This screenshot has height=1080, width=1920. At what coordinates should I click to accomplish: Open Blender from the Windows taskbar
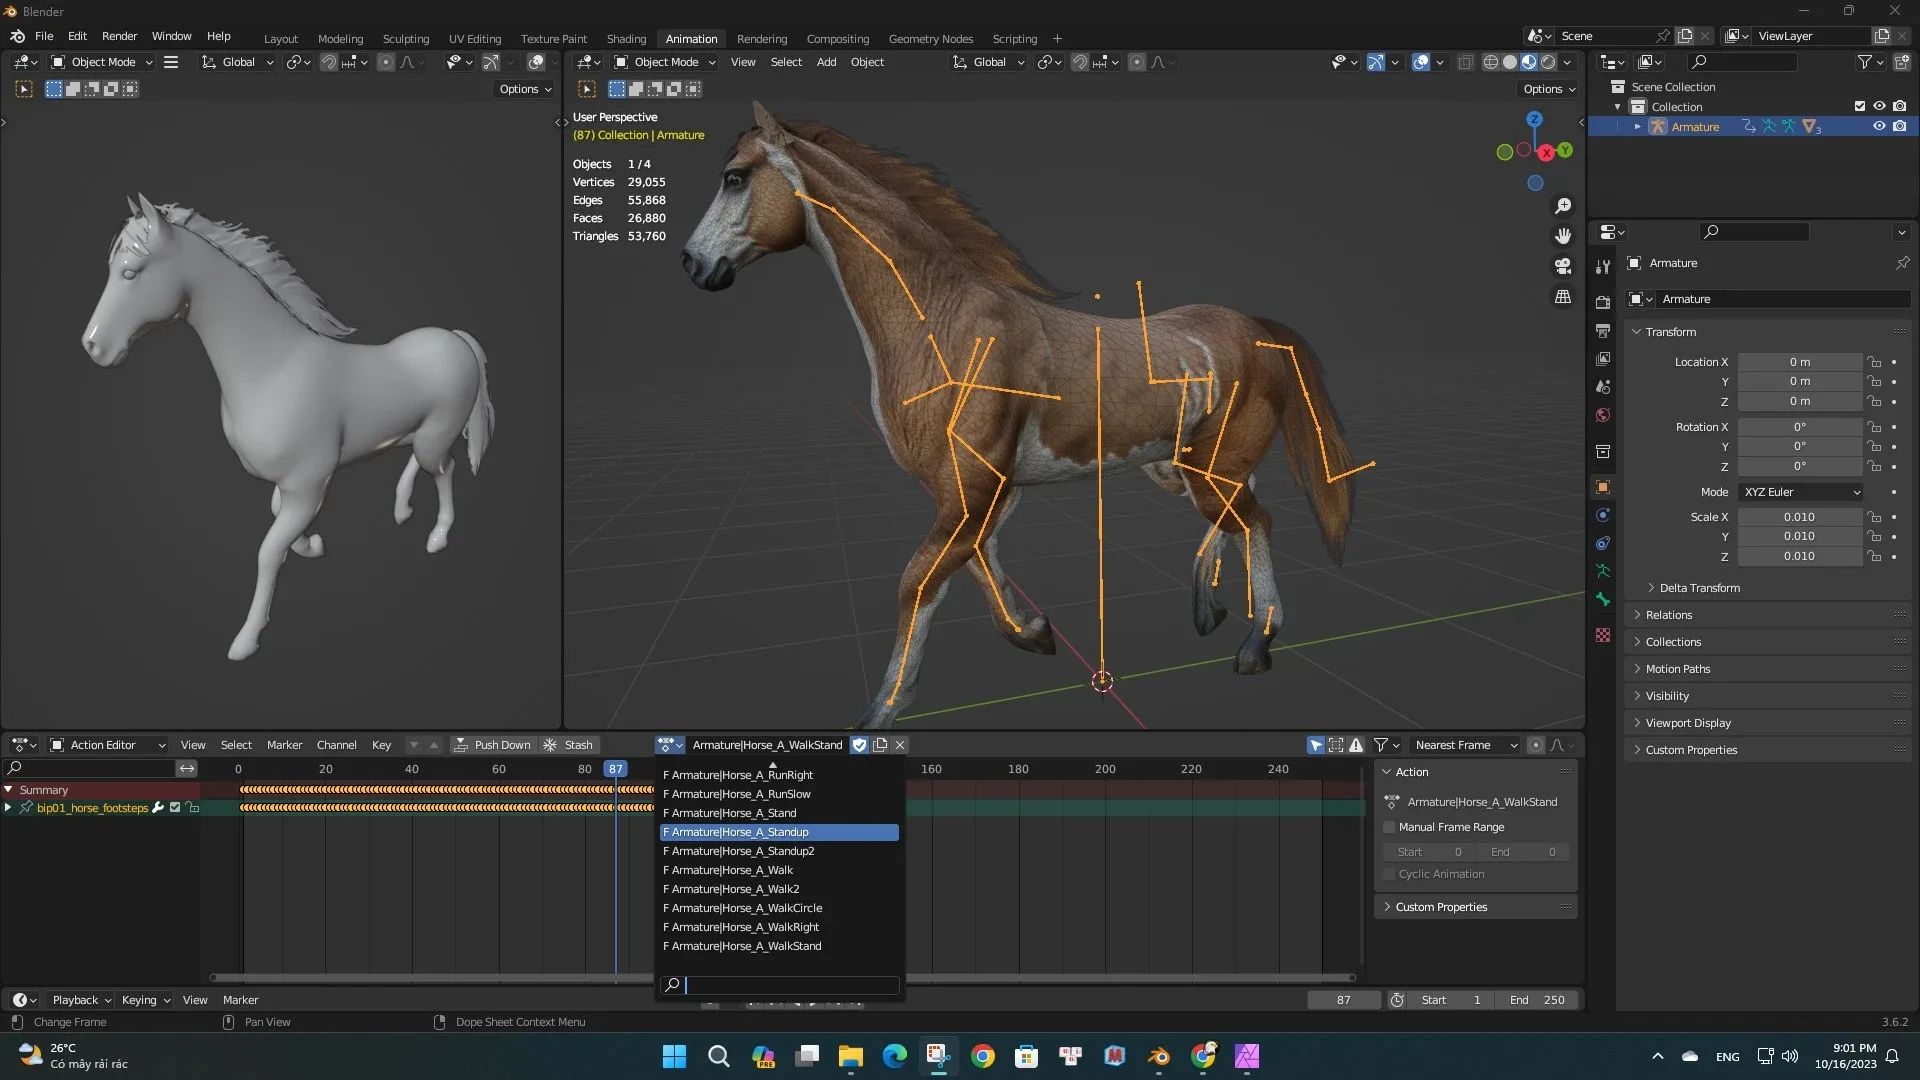[x=1158, y=1056]
